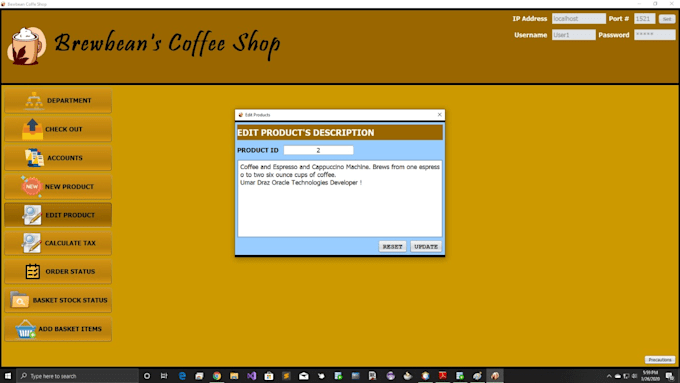
Task: Click the Department org-chart icon
Action: point(34,100)
